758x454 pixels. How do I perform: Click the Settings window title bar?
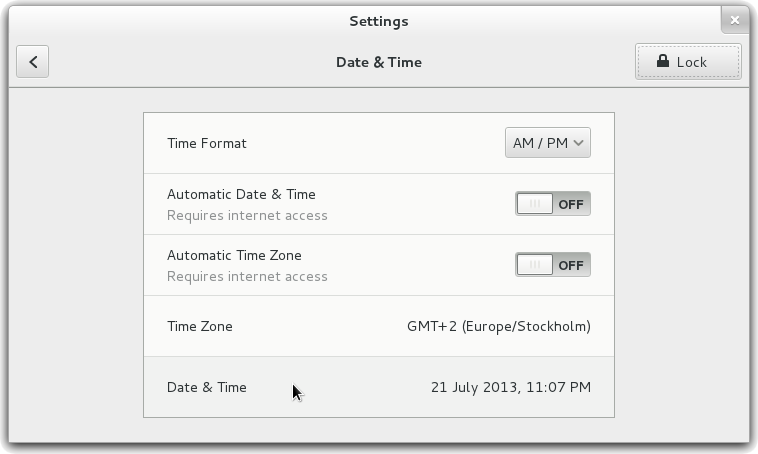(379, 21)
